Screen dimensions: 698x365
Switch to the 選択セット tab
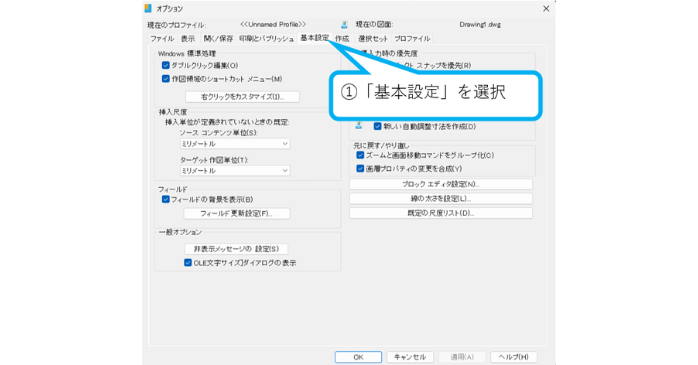(373, 39)
